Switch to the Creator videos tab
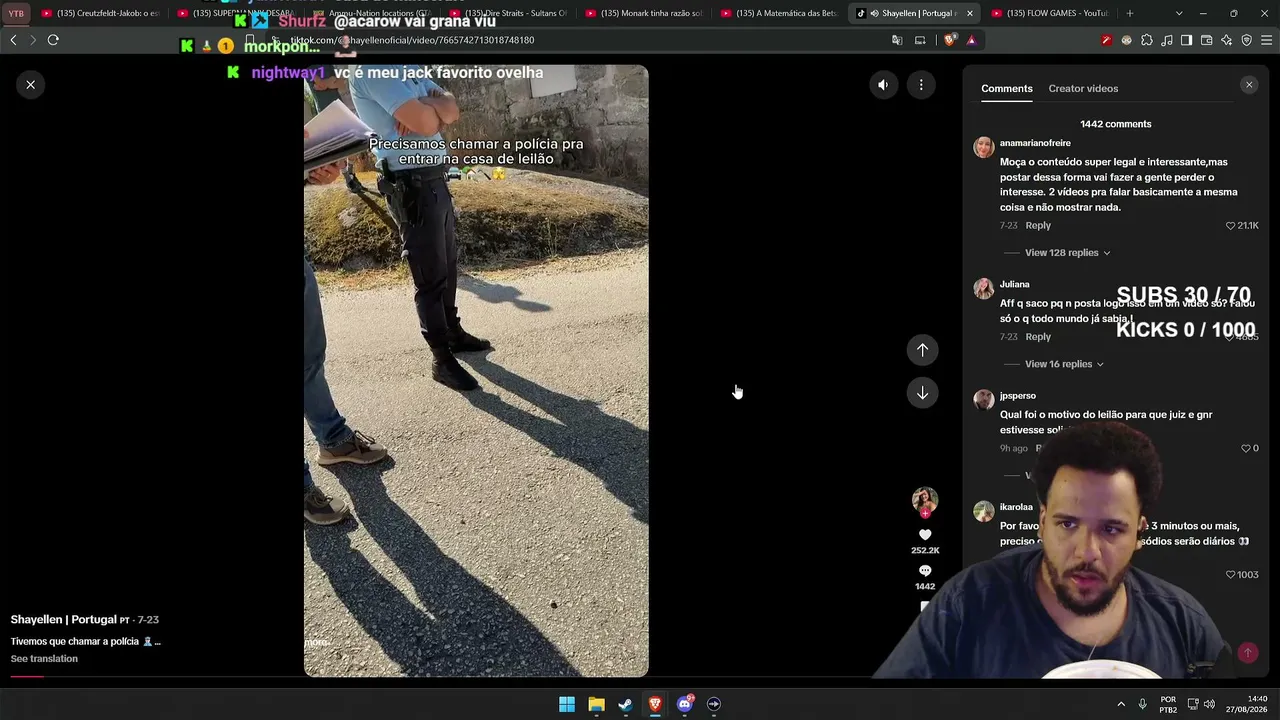Viewport: 1280px width, 720px height. click(x=1083, y=89)
